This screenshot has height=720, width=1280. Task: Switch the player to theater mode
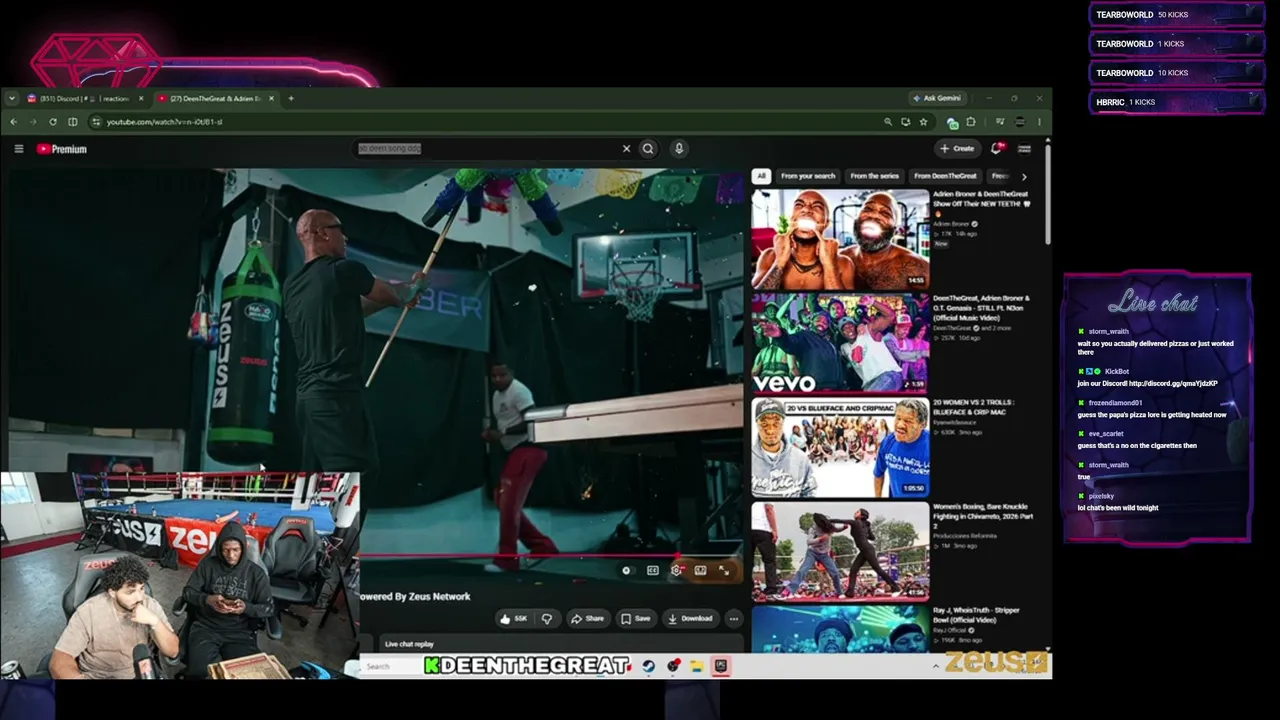(700, 570)
